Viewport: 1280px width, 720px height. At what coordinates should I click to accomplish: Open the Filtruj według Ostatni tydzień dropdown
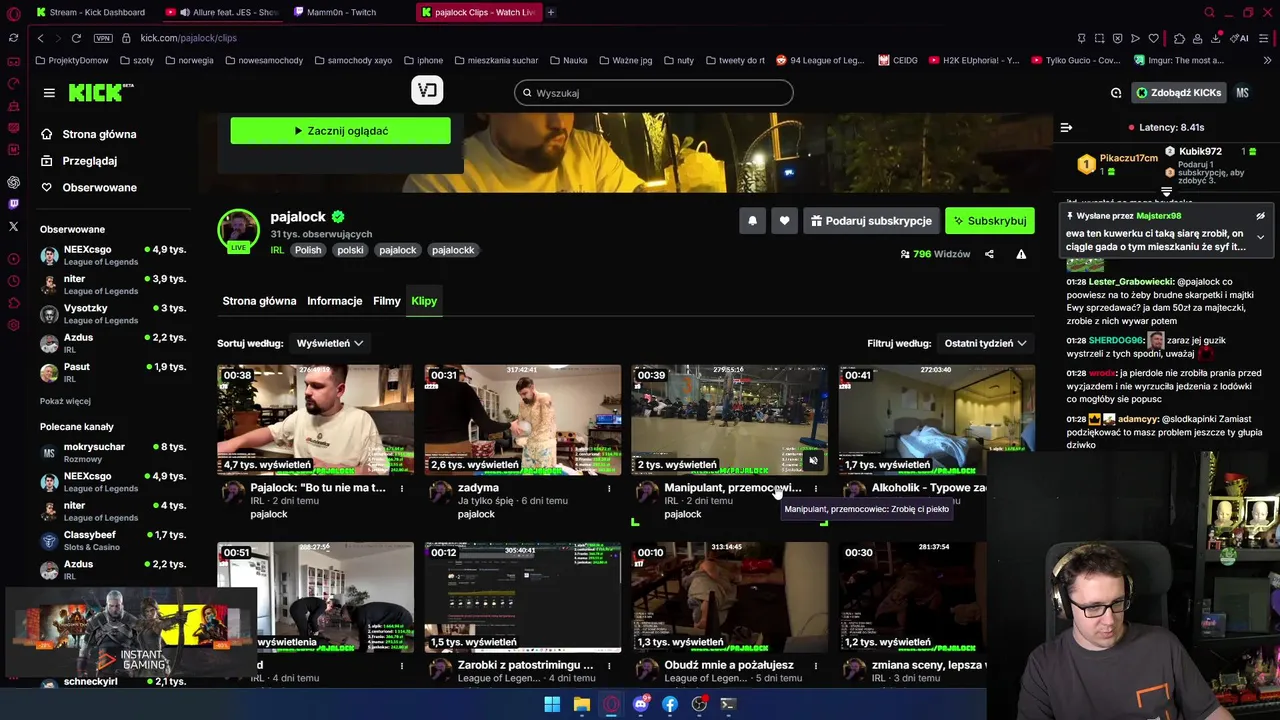point(985,343)
